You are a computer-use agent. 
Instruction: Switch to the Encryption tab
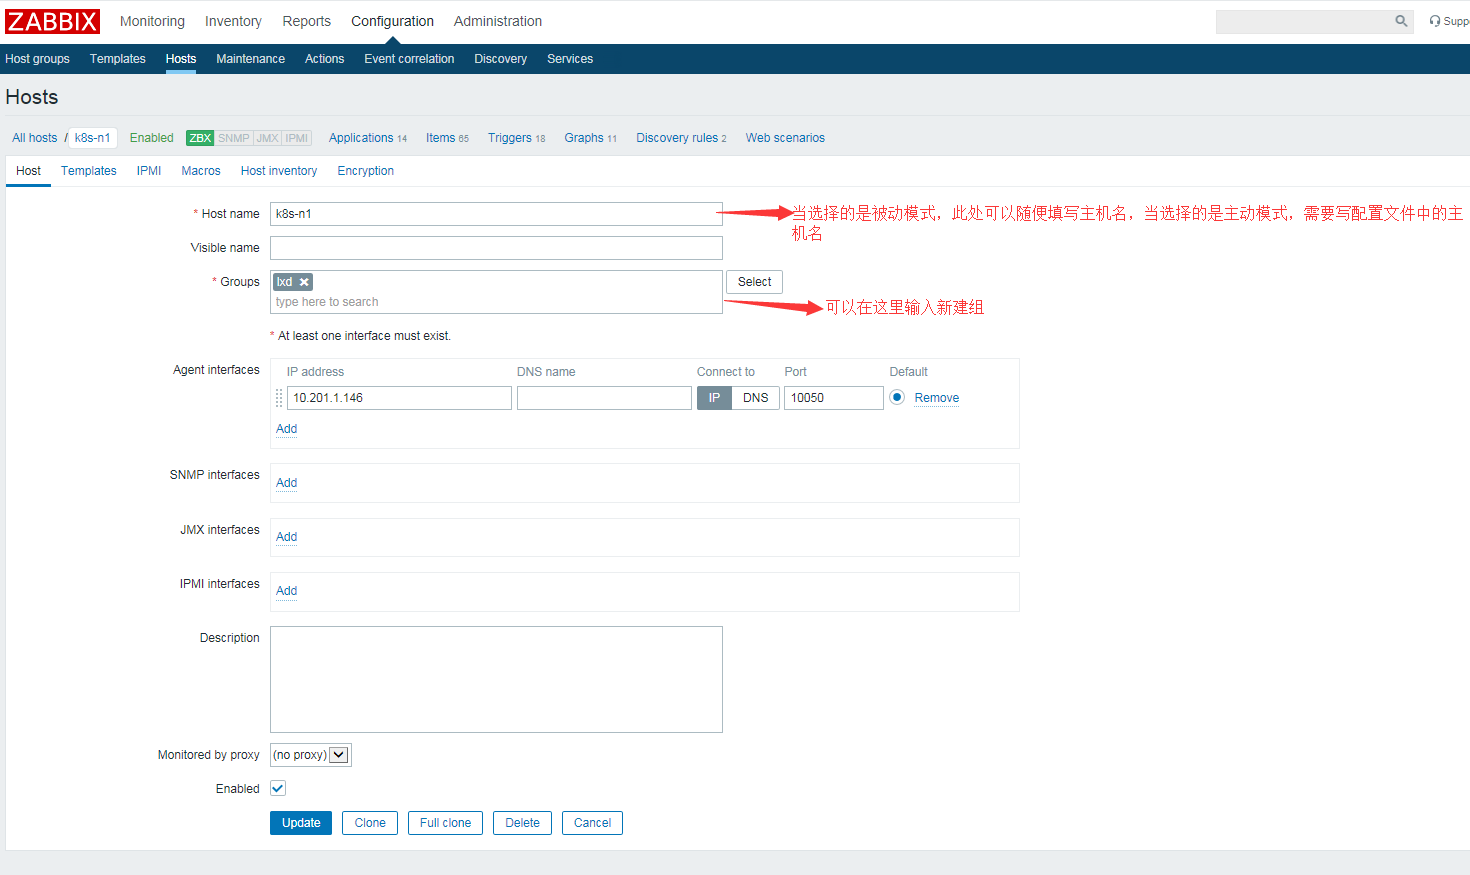point(365,171)
